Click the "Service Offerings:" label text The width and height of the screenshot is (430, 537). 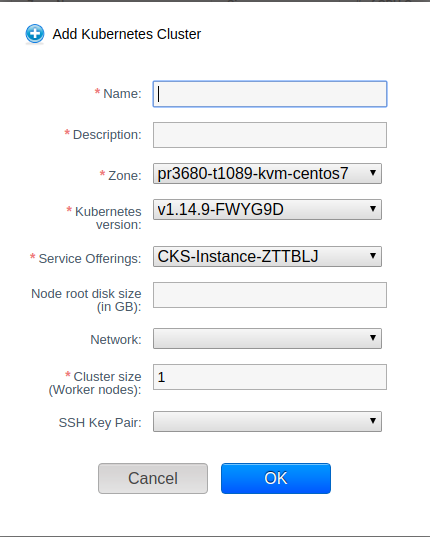pos(90,259)
